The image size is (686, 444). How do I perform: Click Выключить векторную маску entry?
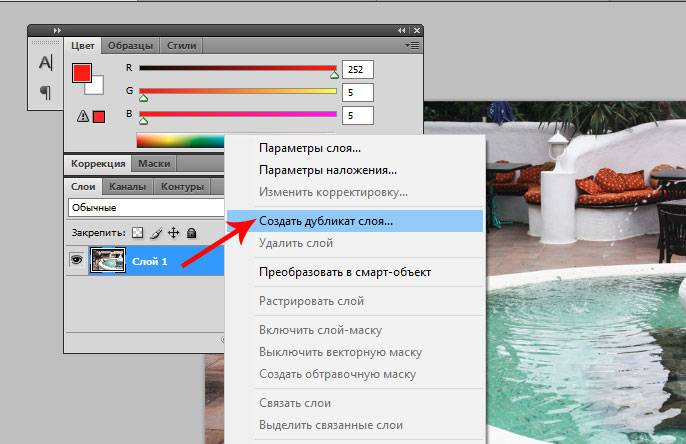point(340,352)
